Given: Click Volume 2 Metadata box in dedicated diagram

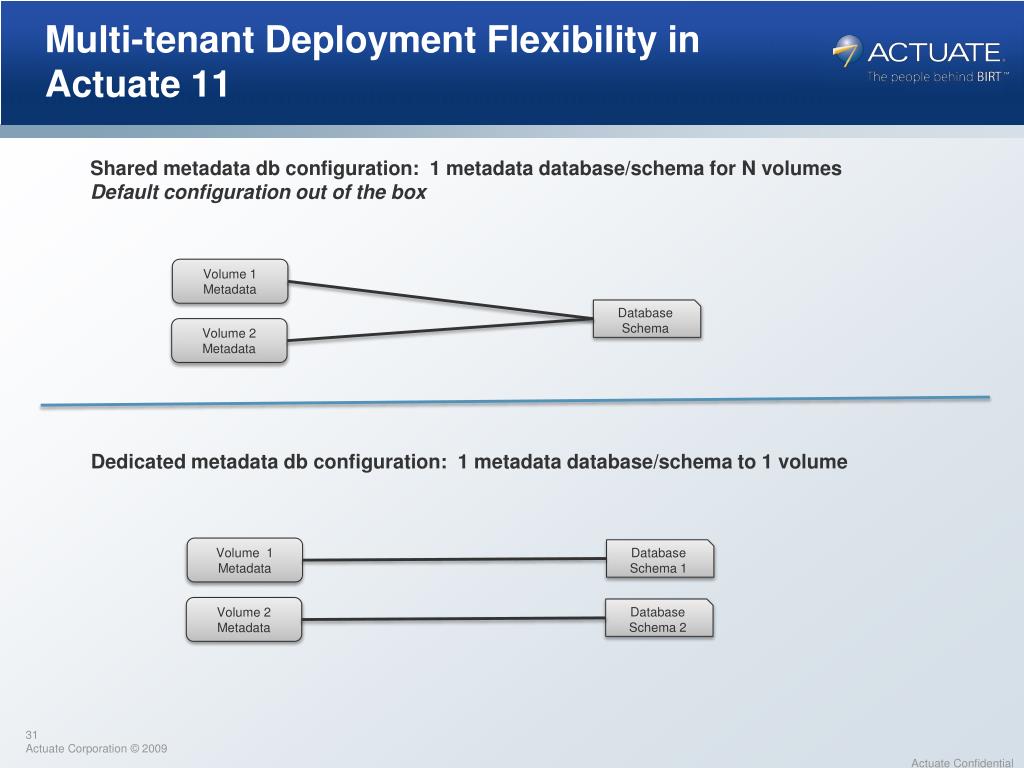Looking at the screenshot, I should coord(244,620).
